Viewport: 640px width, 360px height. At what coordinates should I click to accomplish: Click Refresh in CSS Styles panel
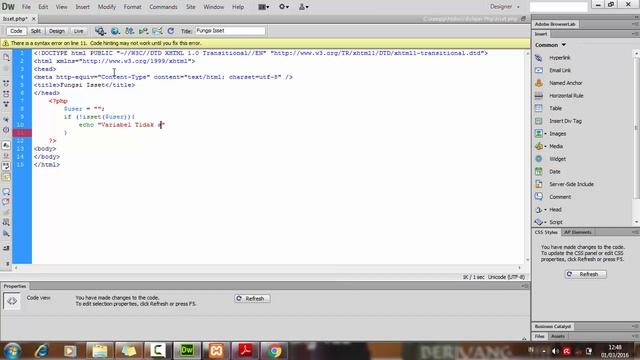click(585, 274)
